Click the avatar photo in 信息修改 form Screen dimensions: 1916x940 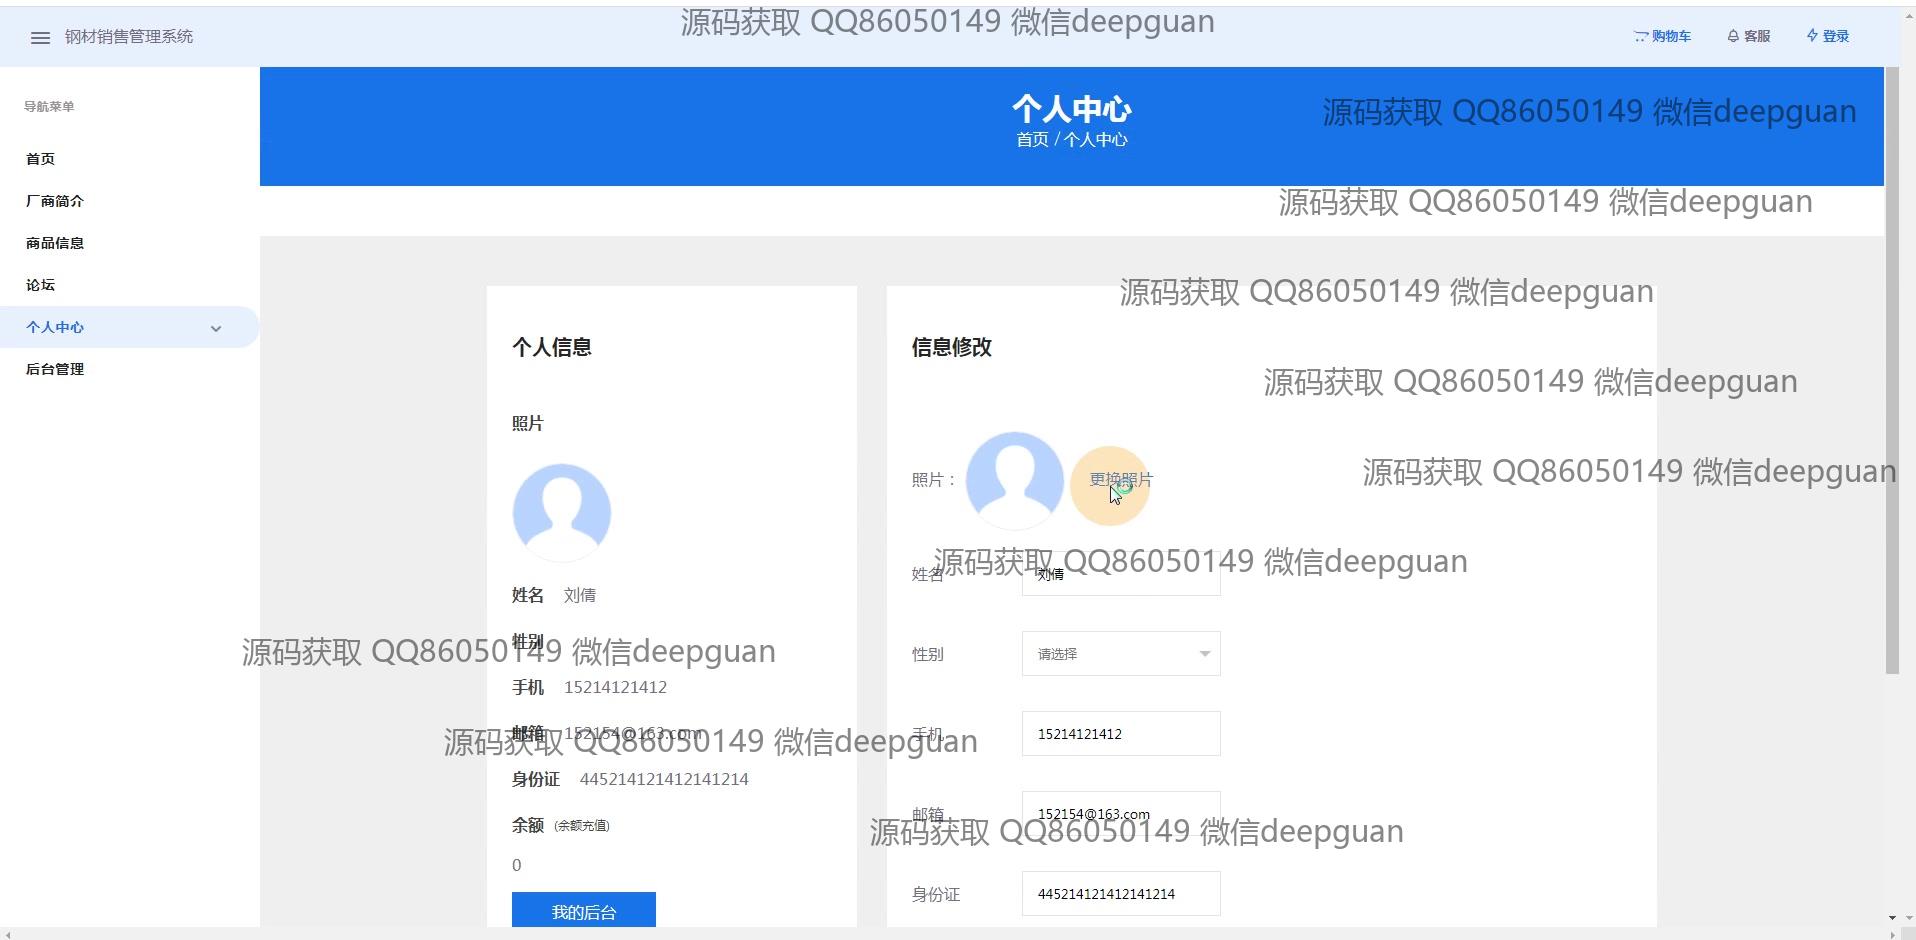1014,480
